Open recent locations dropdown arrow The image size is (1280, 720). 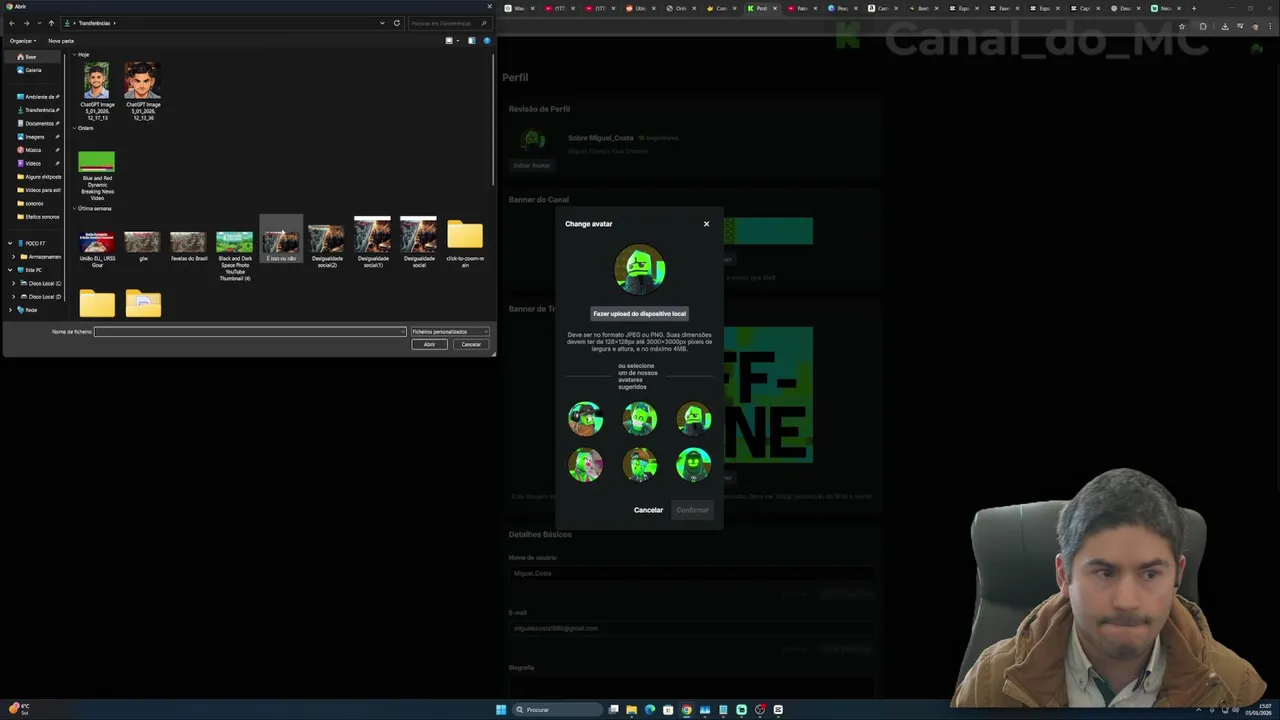click(x=39, y=23)
